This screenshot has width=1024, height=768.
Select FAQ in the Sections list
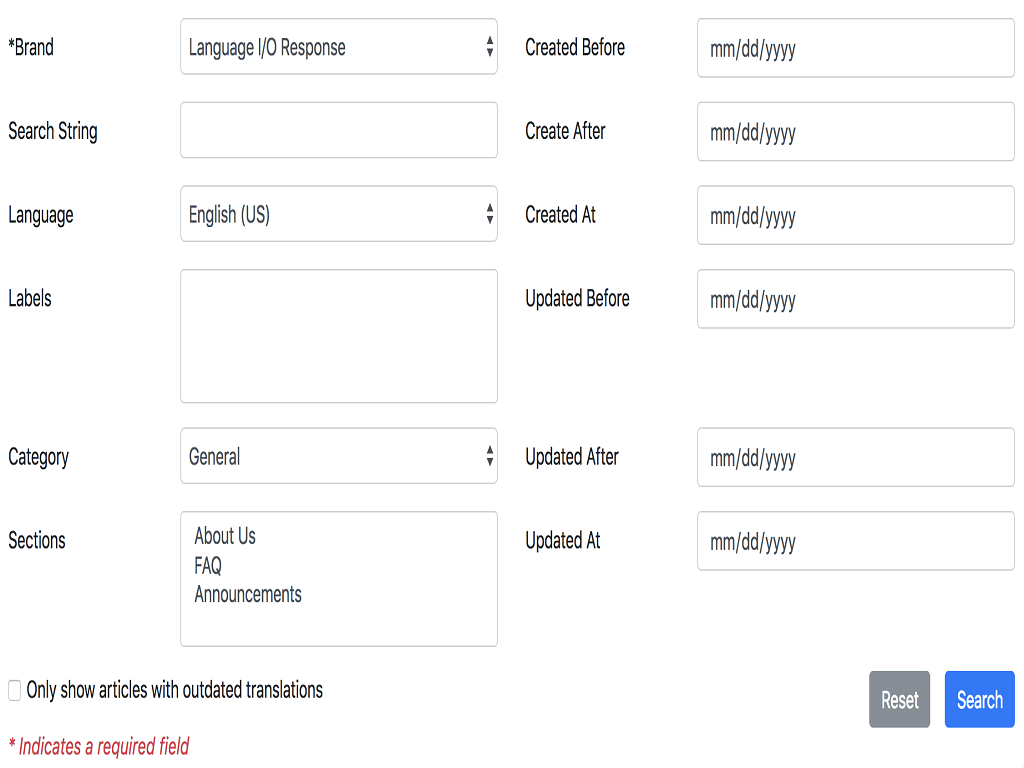click(x=207, y=565)
